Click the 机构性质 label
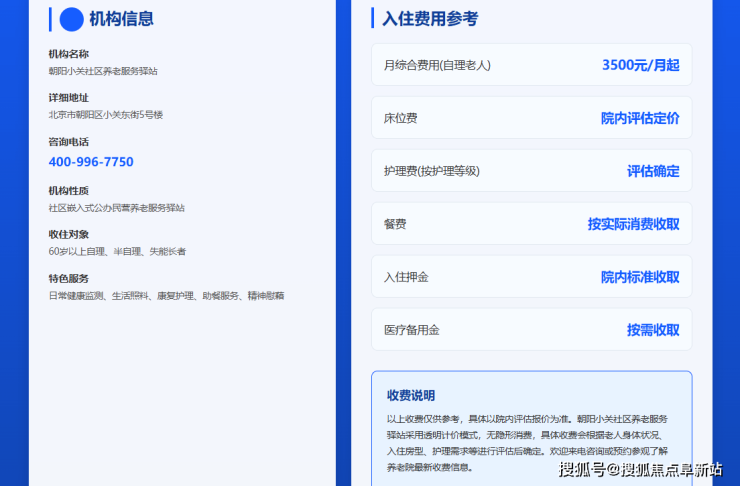This screenshot has width=740, height=486. 68,191
